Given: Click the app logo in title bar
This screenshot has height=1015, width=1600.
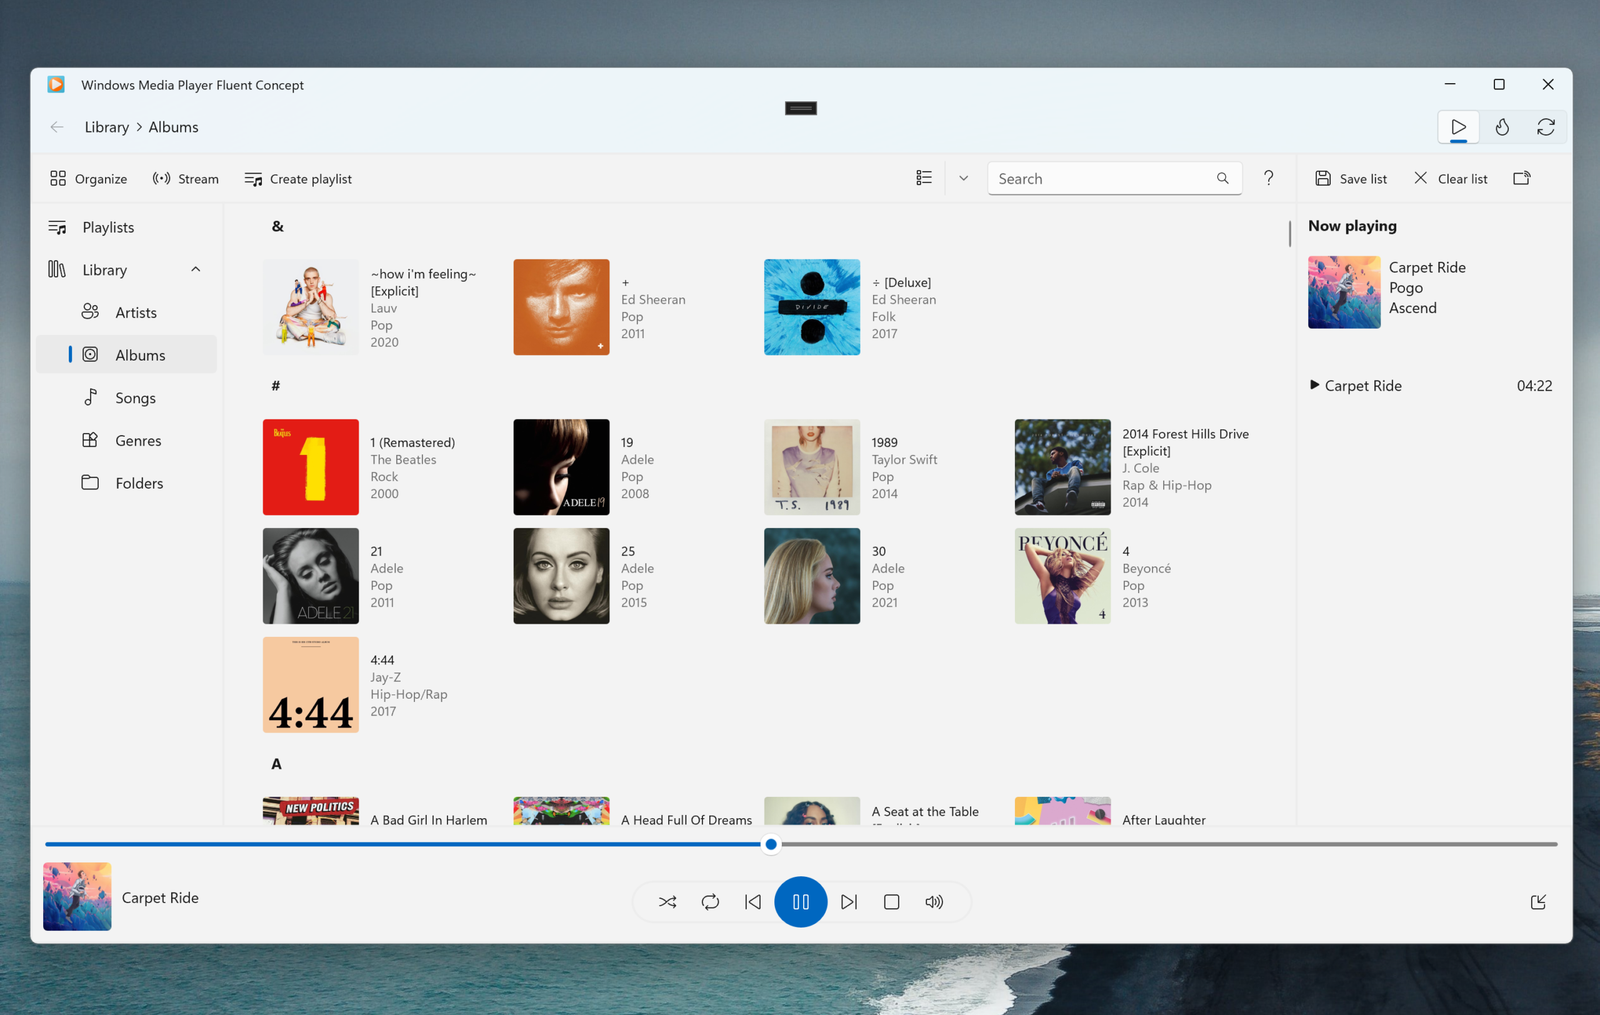Looking at the screenshot, I should 57,85.
